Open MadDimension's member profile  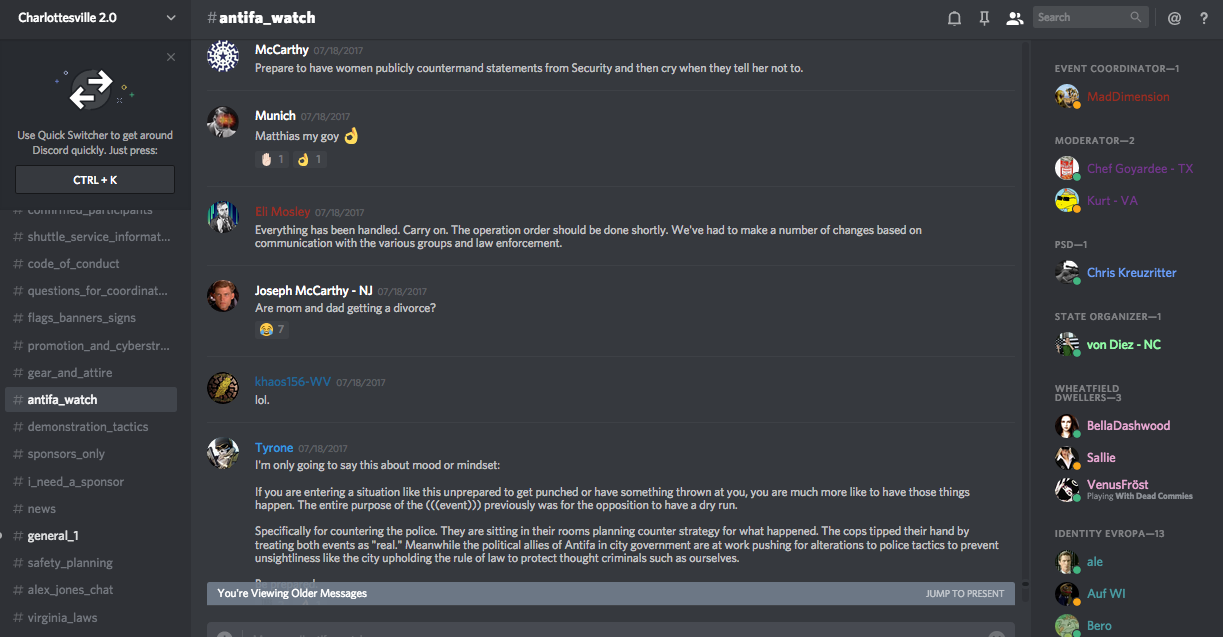point(1127,97)
